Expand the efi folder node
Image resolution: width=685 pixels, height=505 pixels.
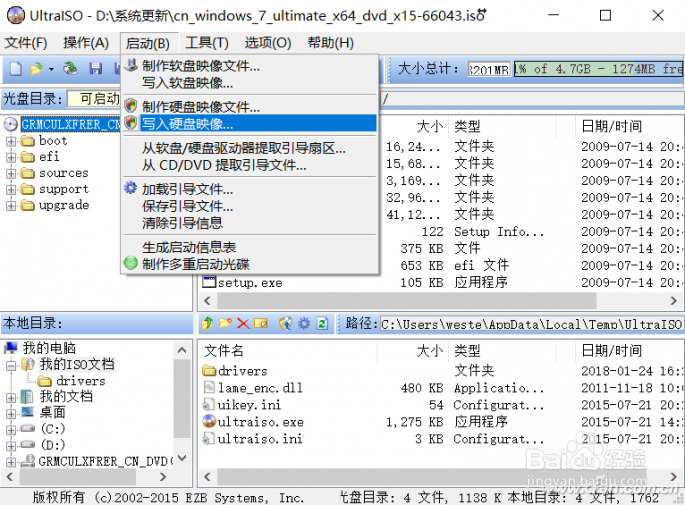(x=11, y=158)
